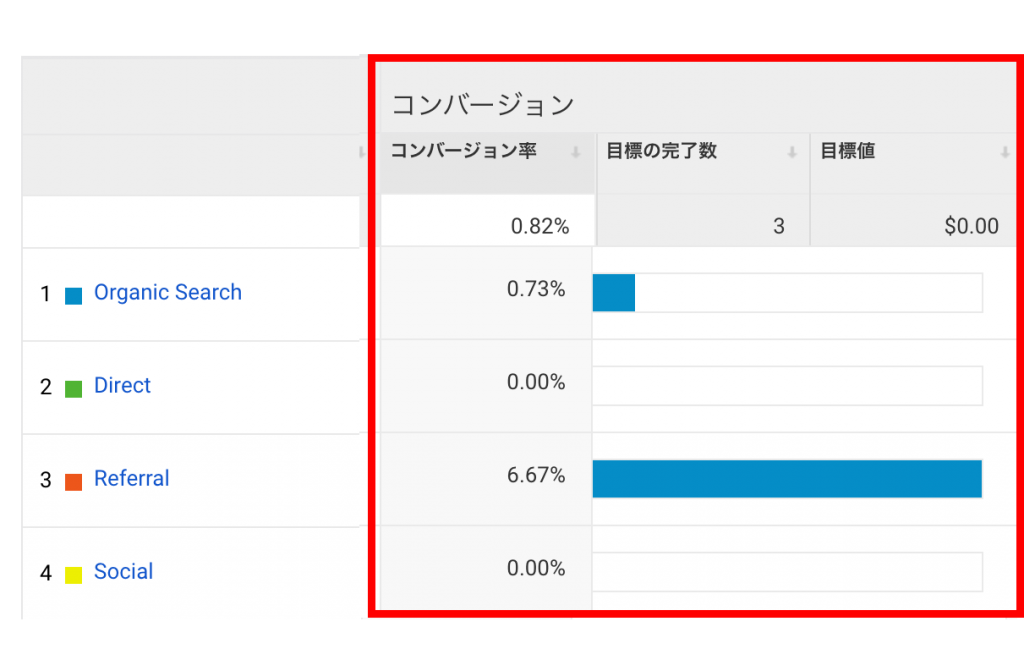The height and width of the screenshot is (671, 1024).
Task: Select the 目標値 column header
Action: click(847, 152)
